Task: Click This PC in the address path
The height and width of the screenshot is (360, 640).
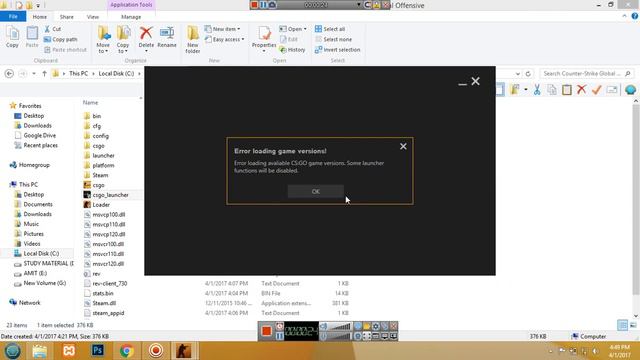Action: 78,73
